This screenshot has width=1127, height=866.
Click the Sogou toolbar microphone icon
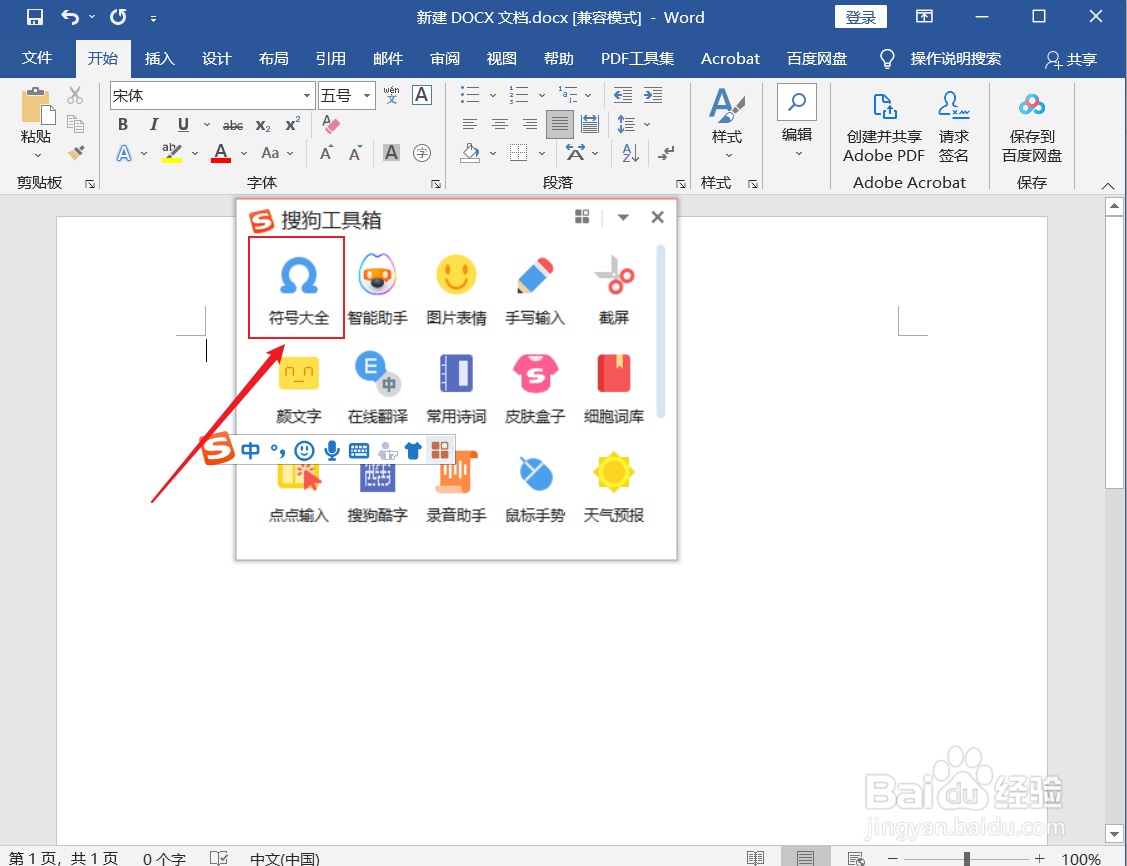[x=331, y=451]
